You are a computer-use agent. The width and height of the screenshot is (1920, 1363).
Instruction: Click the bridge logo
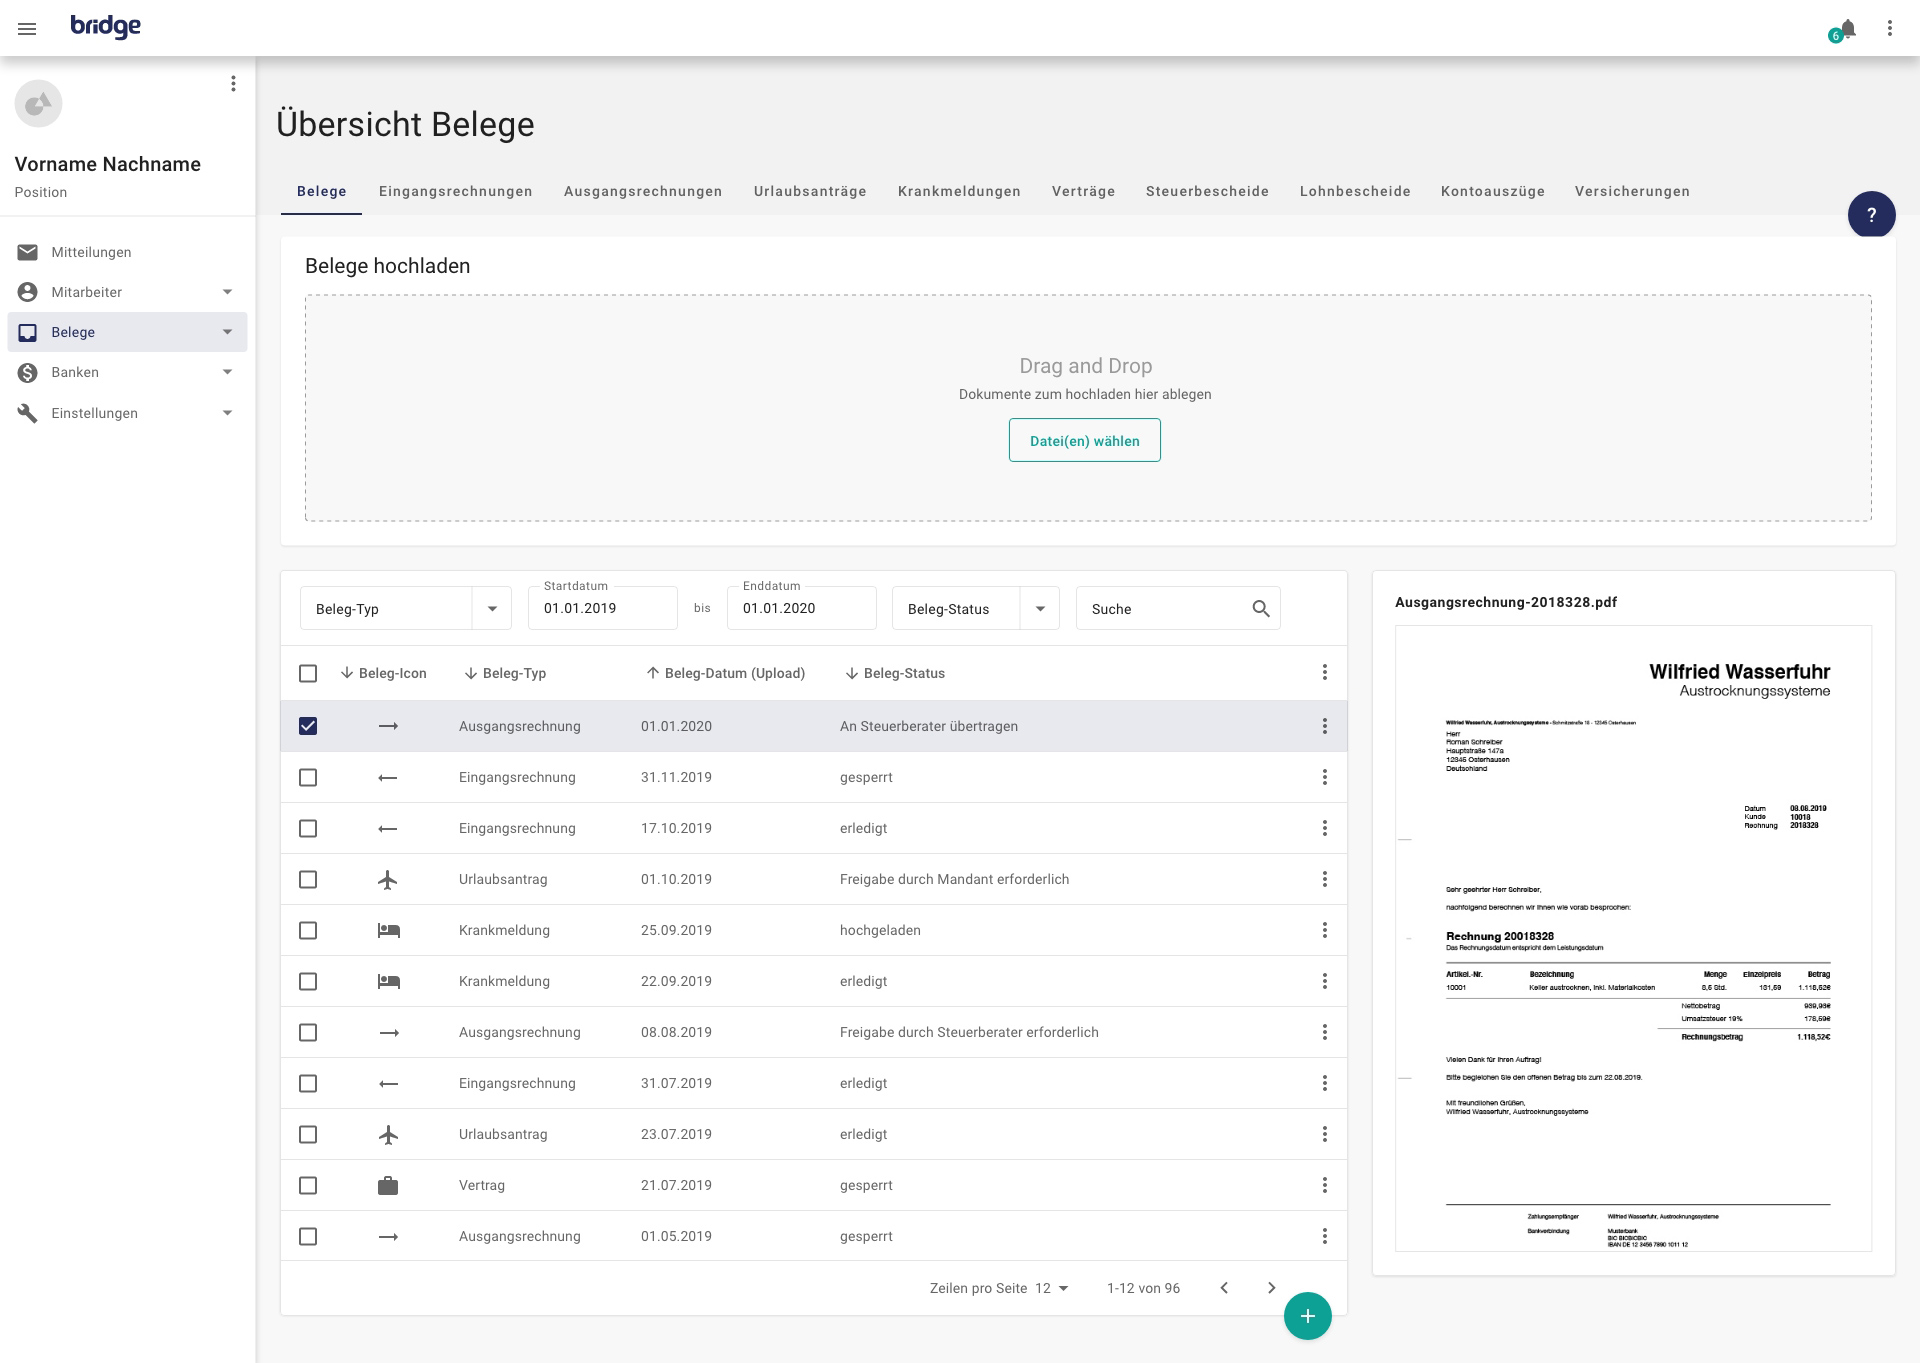click(x=105, y=27)
